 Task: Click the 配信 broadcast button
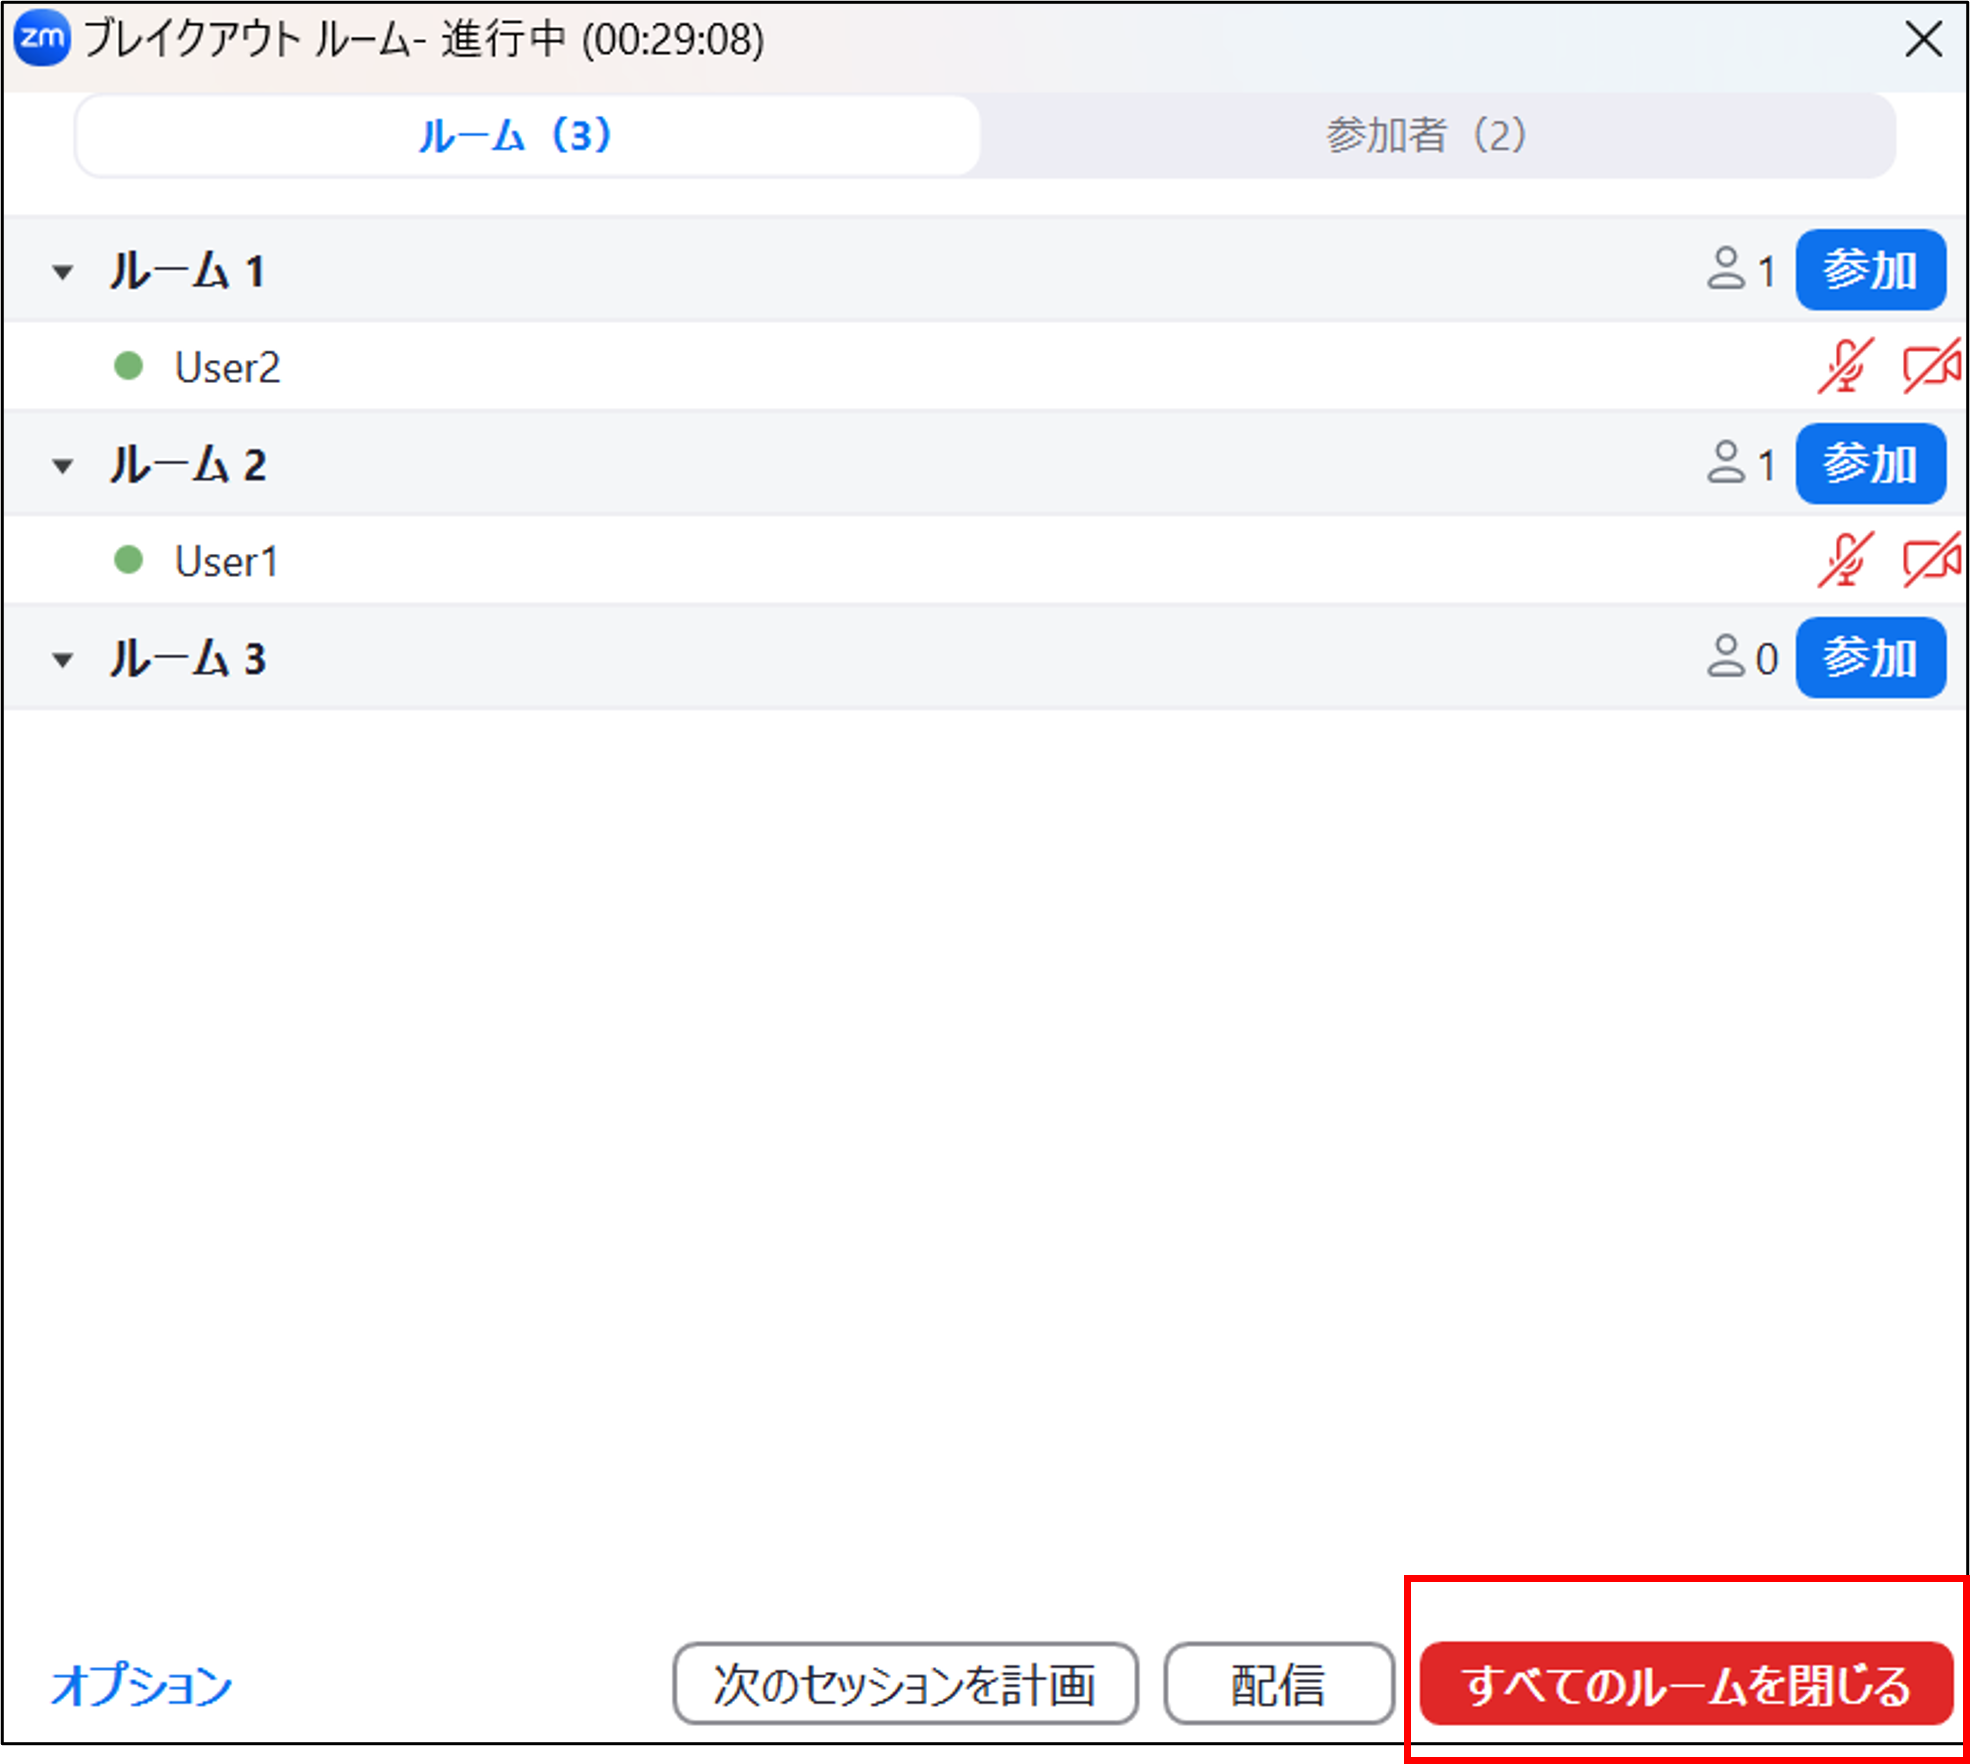click(1279, 1684)
